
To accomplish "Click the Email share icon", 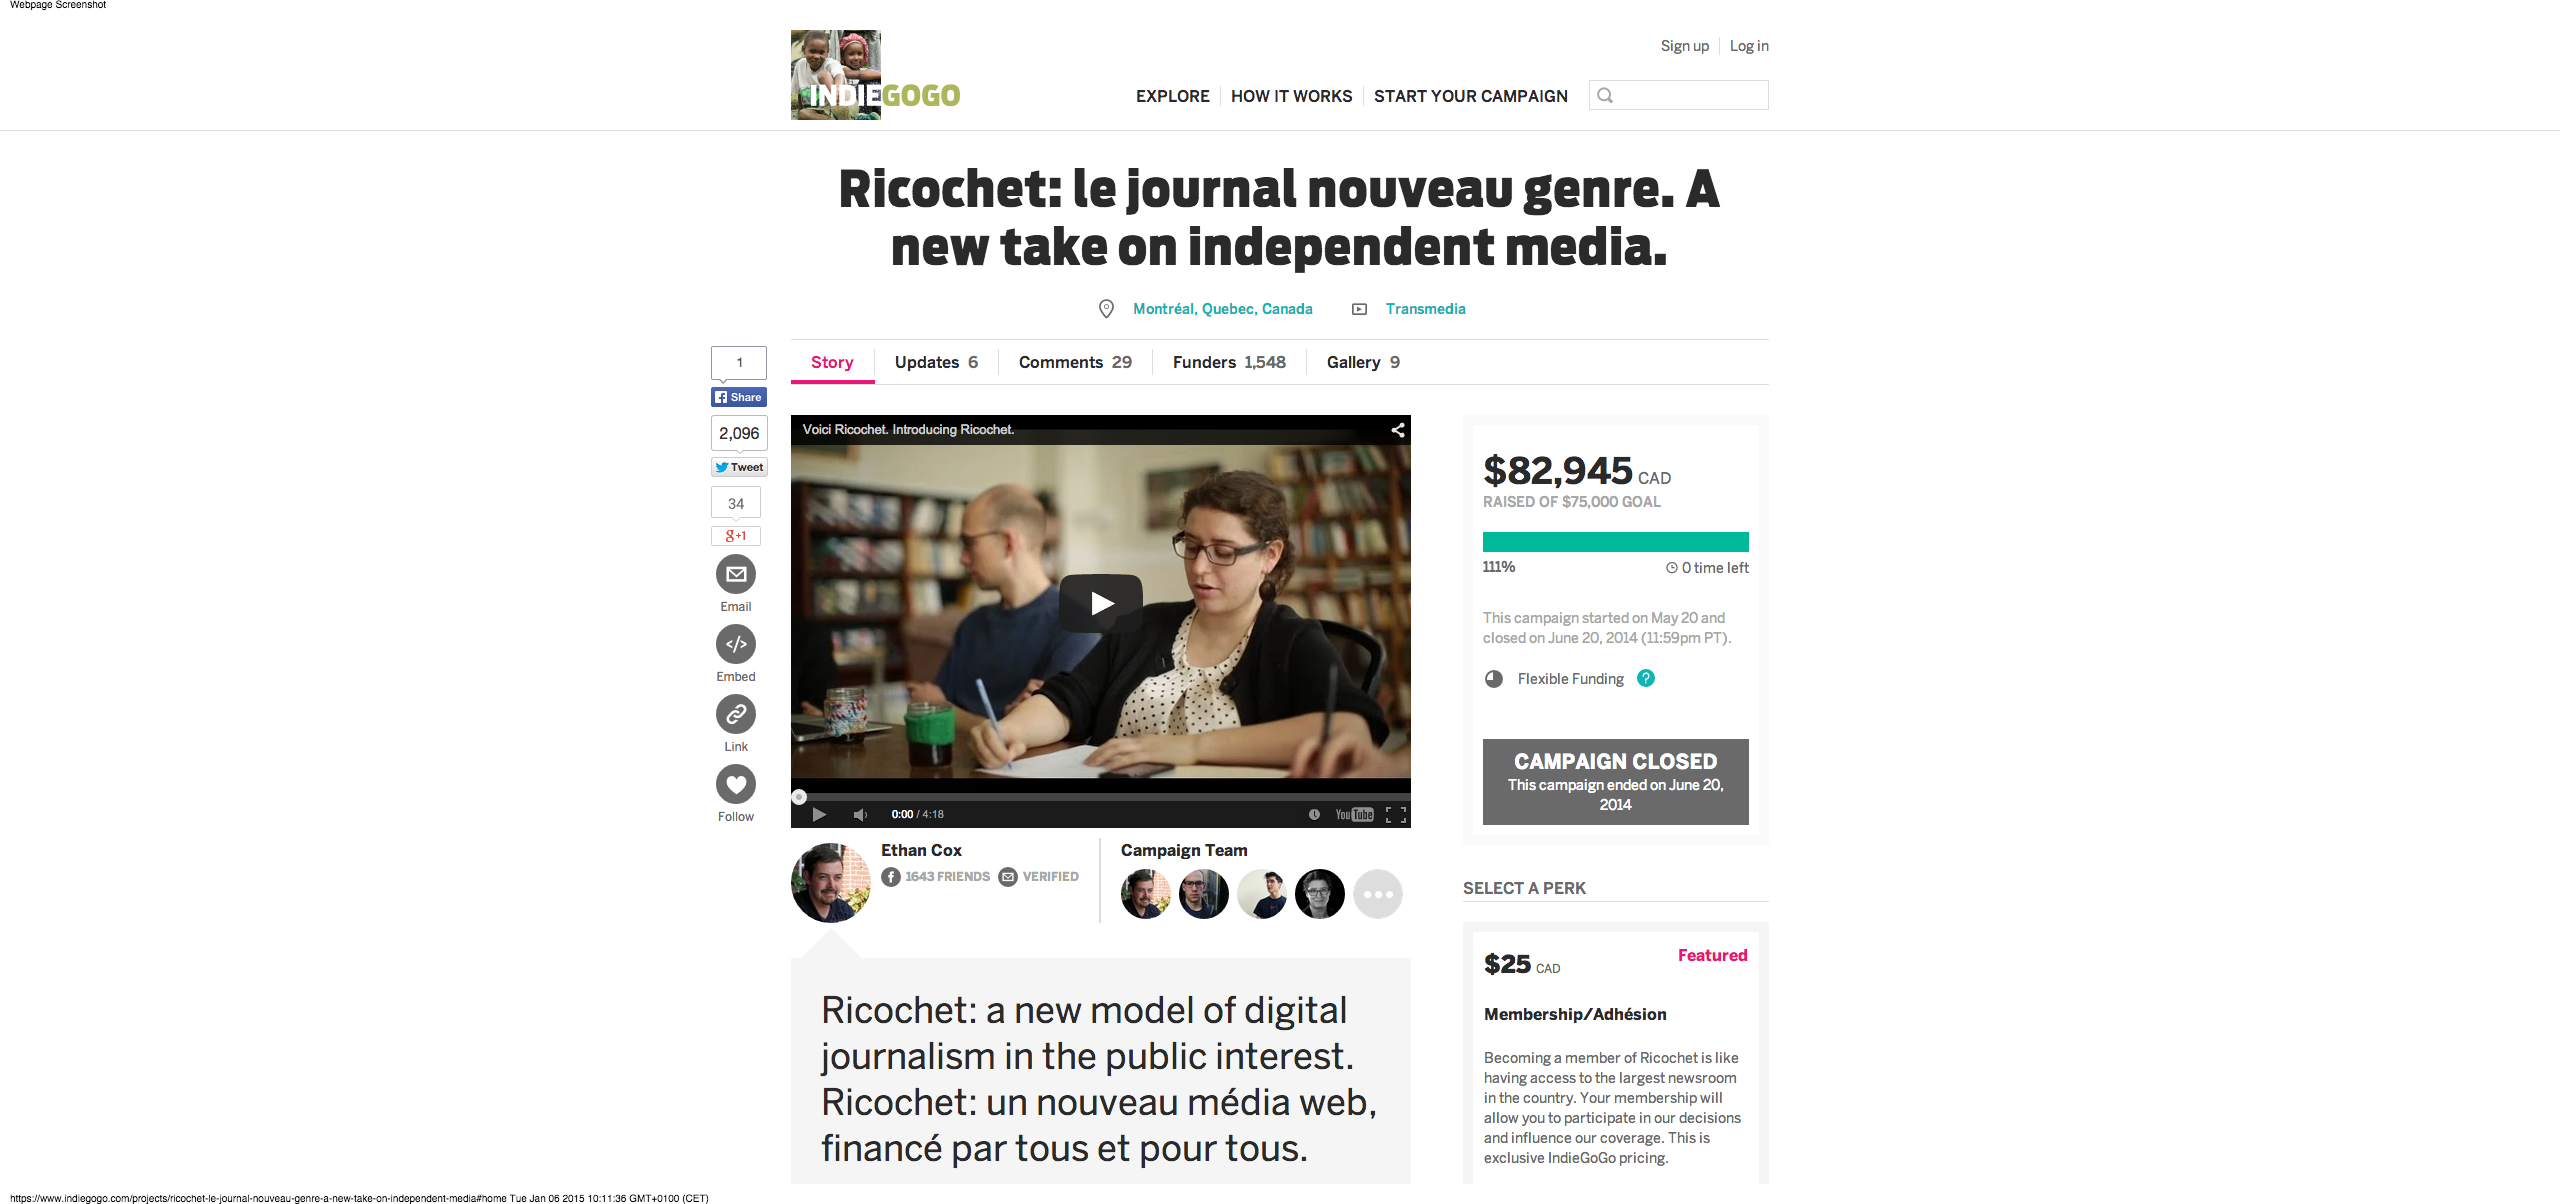I will (736, 574).
